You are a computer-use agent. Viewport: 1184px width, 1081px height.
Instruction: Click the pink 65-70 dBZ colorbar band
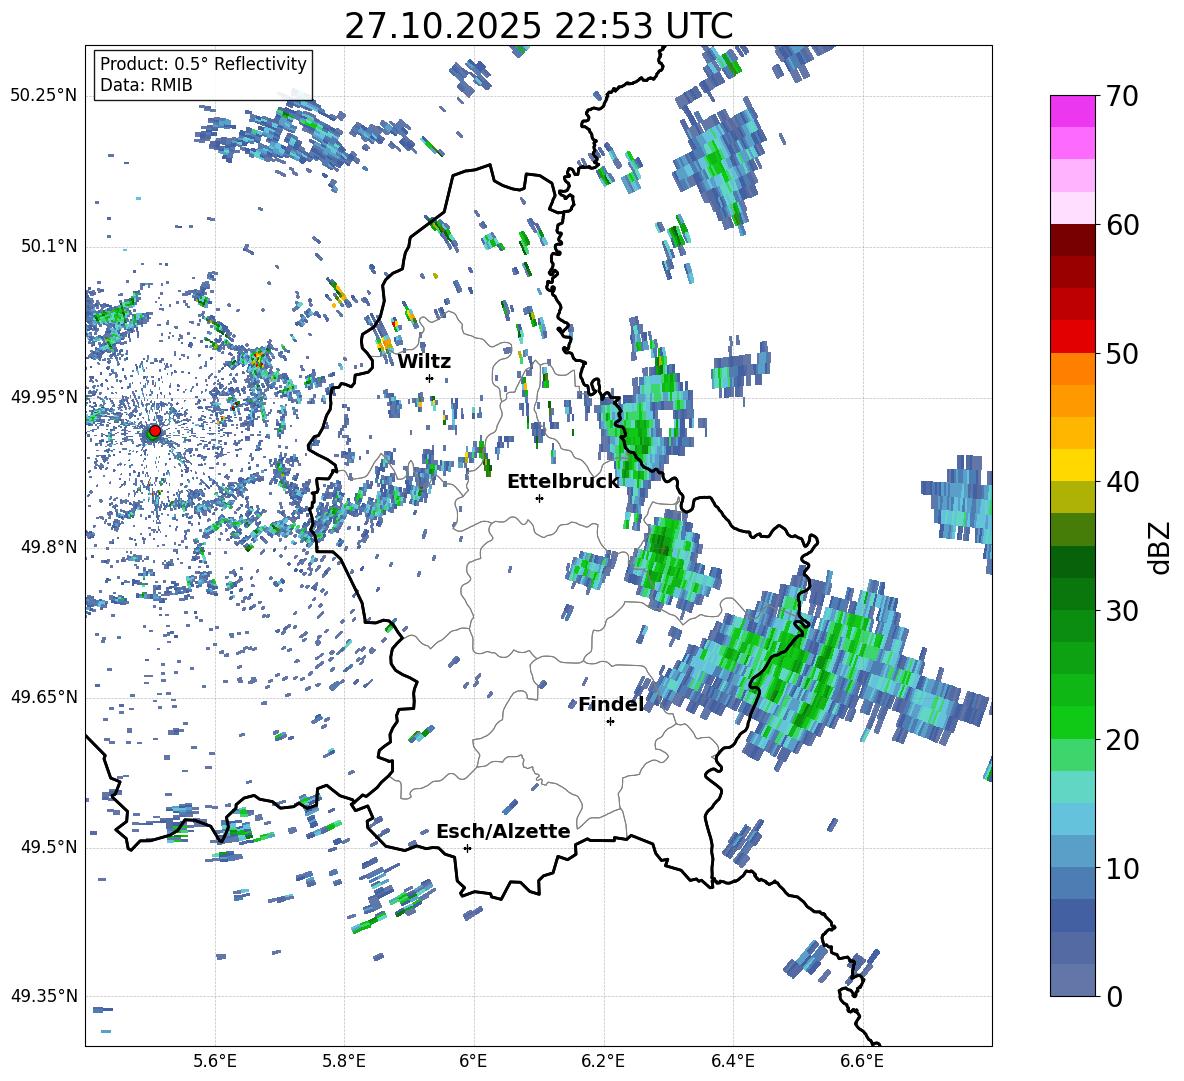click(x=1072, y=127)
